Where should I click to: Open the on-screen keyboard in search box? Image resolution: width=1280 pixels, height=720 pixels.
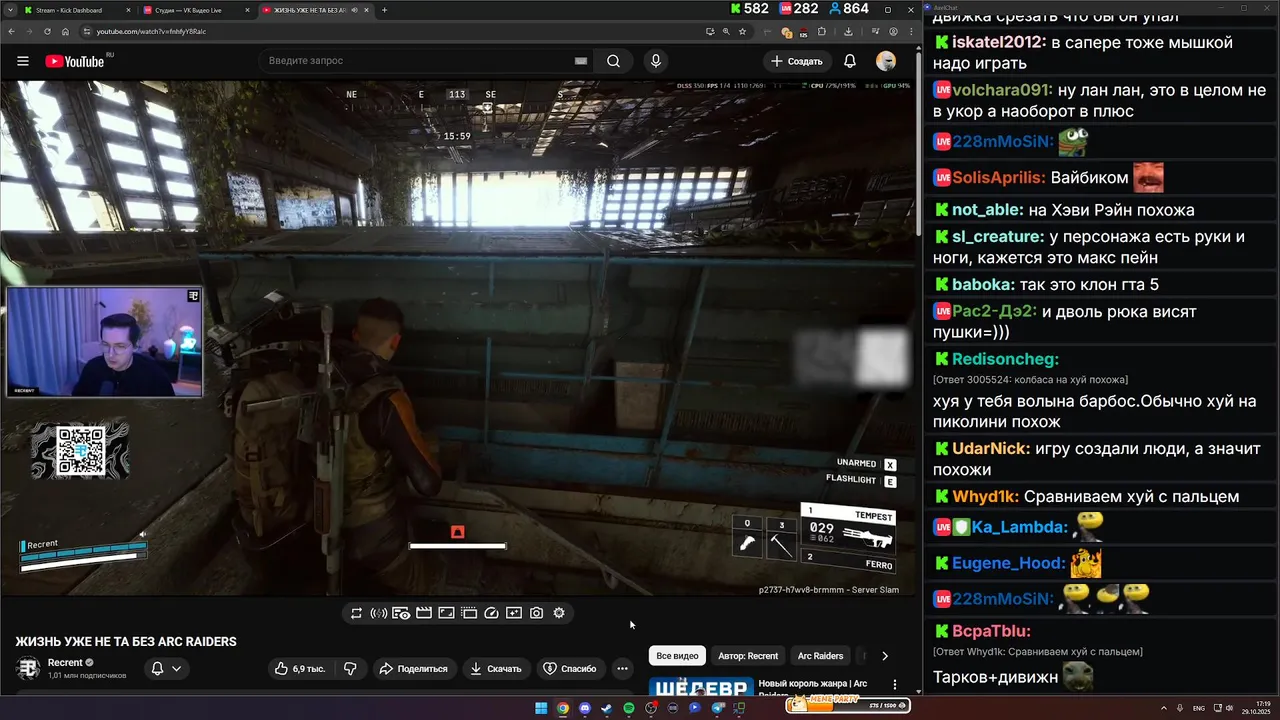pyautogui.click(x=581, y=61)
